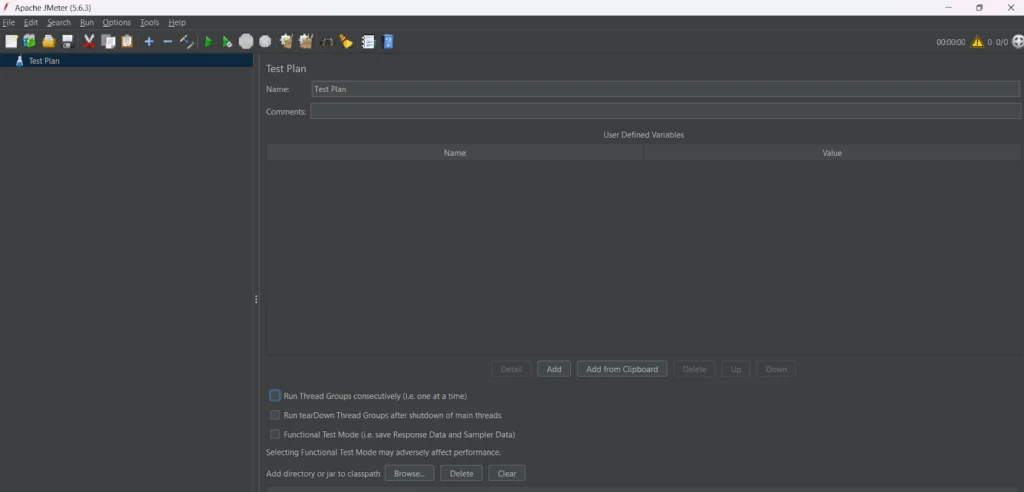
Task: Enable Functional Test Mode checkbox
Action: [275, 434]
